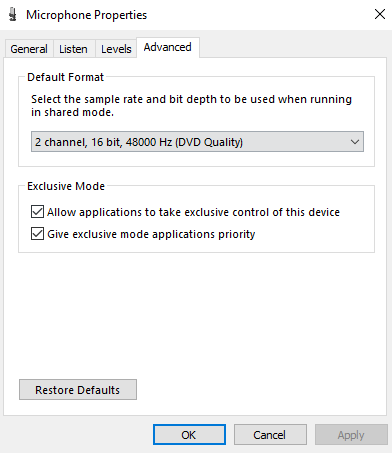Toggle Give exclusive mode applications priority checkbox

click(x=37, y=234)
